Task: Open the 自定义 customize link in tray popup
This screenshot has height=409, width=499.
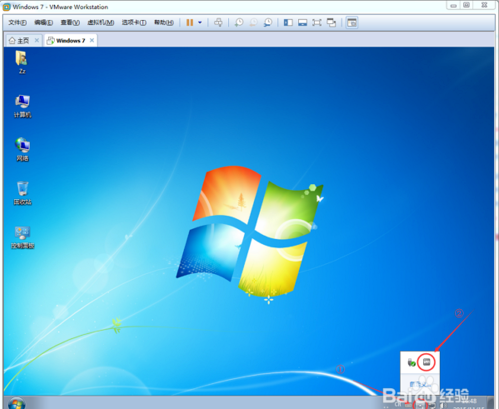Action: click(419, 384)
